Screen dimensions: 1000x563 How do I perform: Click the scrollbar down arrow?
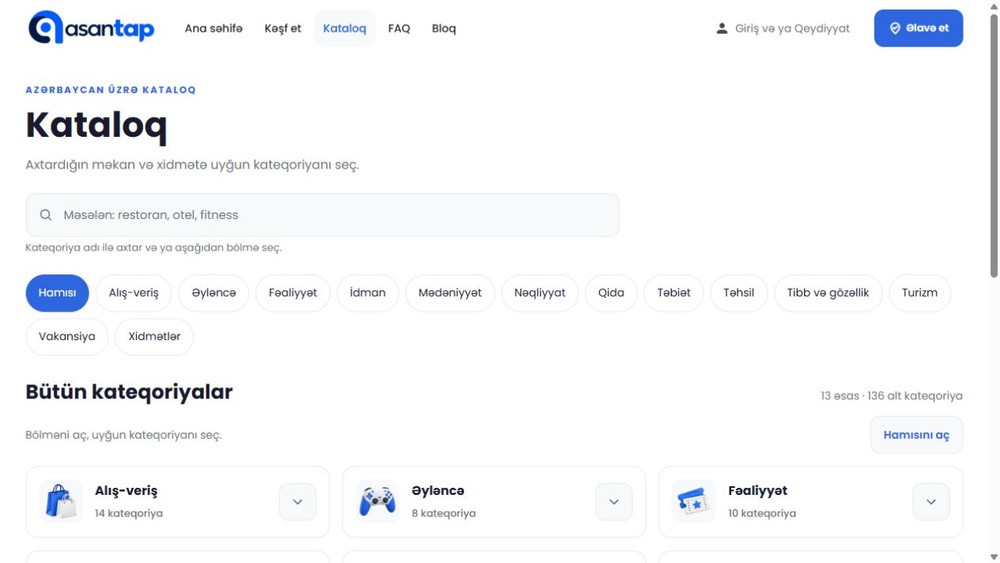[994, 558]
